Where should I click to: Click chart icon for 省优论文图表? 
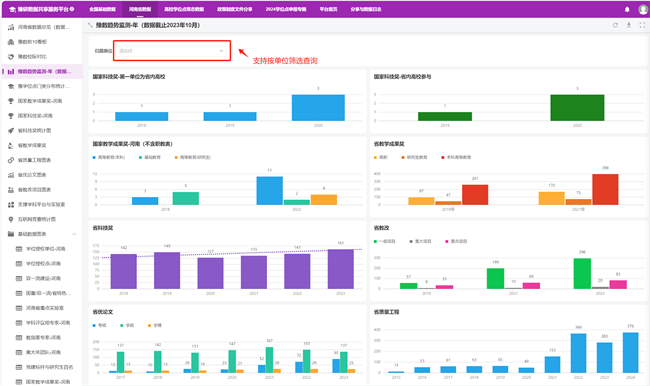tap(11, 175)
